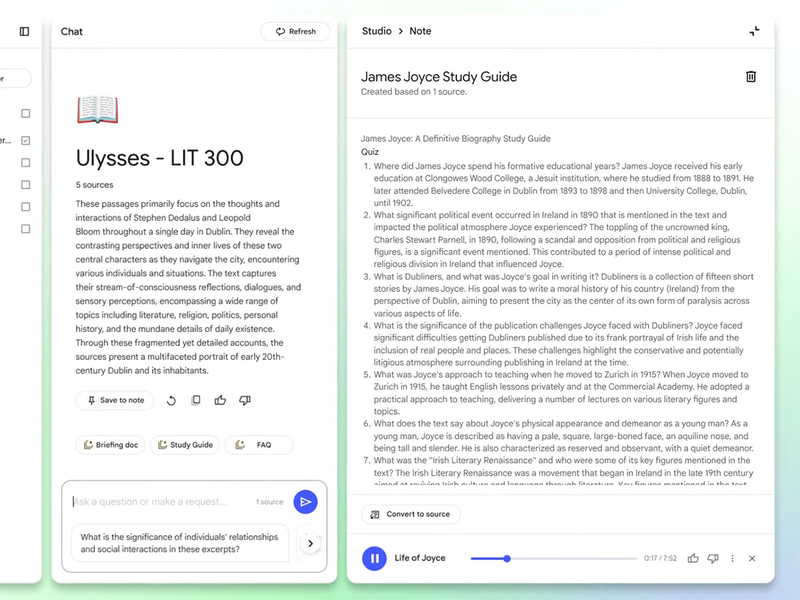The height and width of the screenshot is (600, 800).
Task: Toggle the third source checkbox in the sidebar
Action: [26, 163]
